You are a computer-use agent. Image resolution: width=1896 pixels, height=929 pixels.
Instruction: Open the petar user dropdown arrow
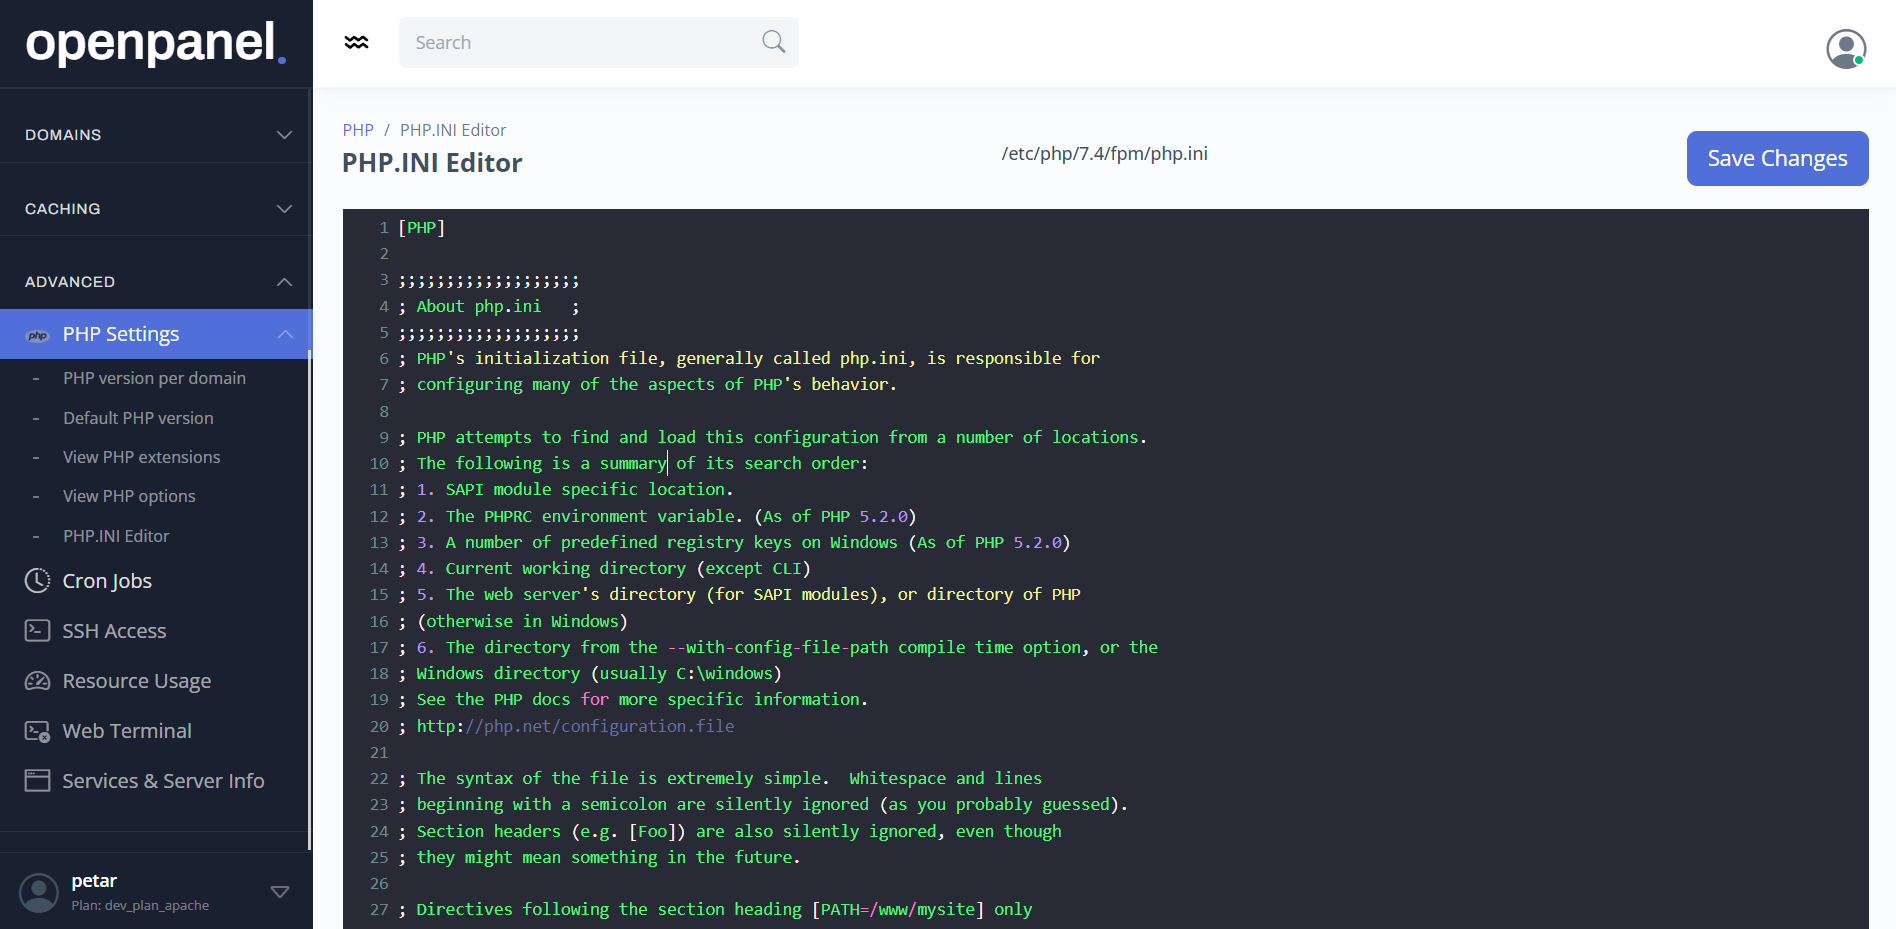280,892
